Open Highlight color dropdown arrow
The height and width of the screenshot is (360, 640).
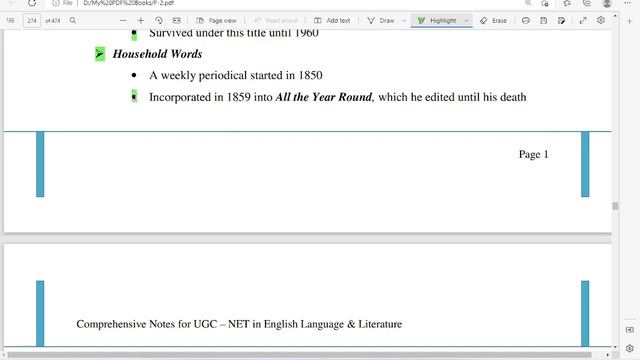pyautogui.click(x=467, y=20)
